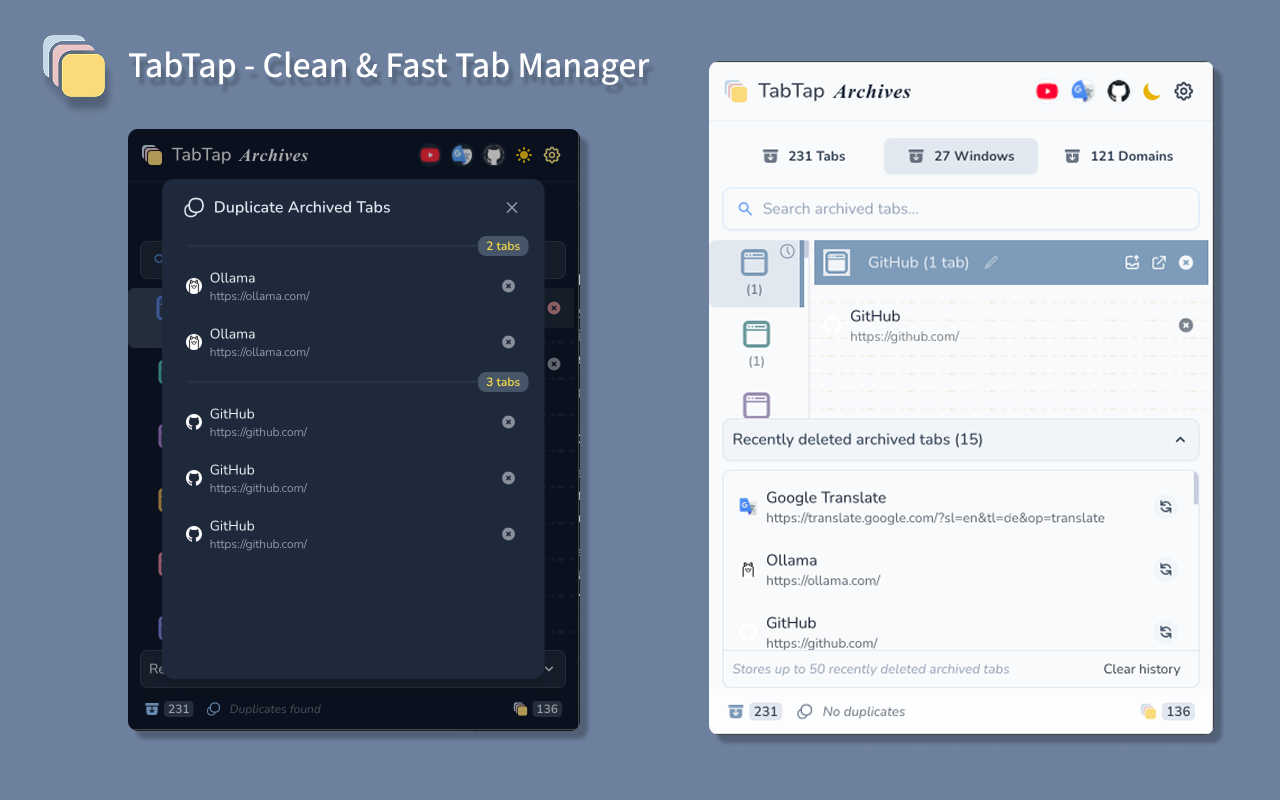Rename 'GitHub (1 tab)' using the pencil icon
Screen dimensions: 1280x800
tap(991, 262)
